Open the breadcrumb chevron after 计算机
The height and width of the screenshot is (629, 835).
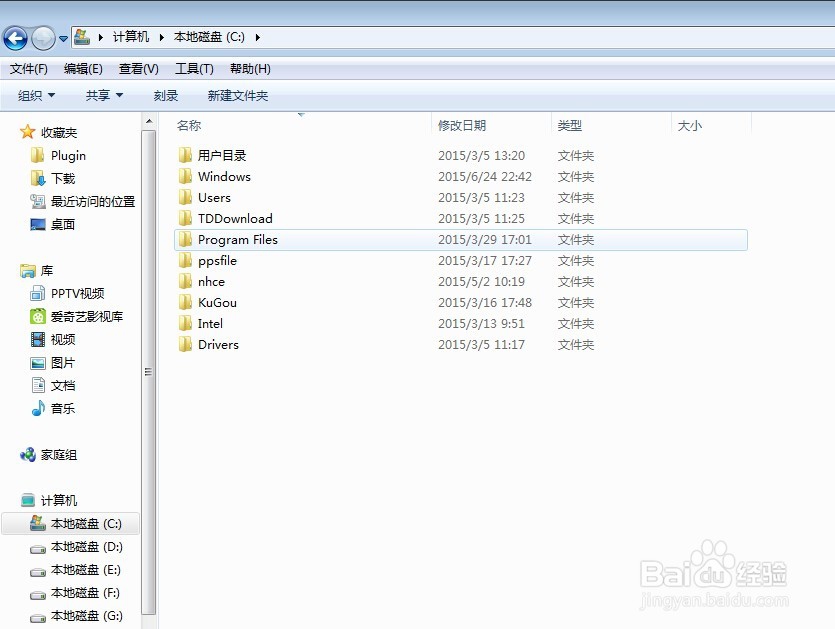(x=156, y=38)
